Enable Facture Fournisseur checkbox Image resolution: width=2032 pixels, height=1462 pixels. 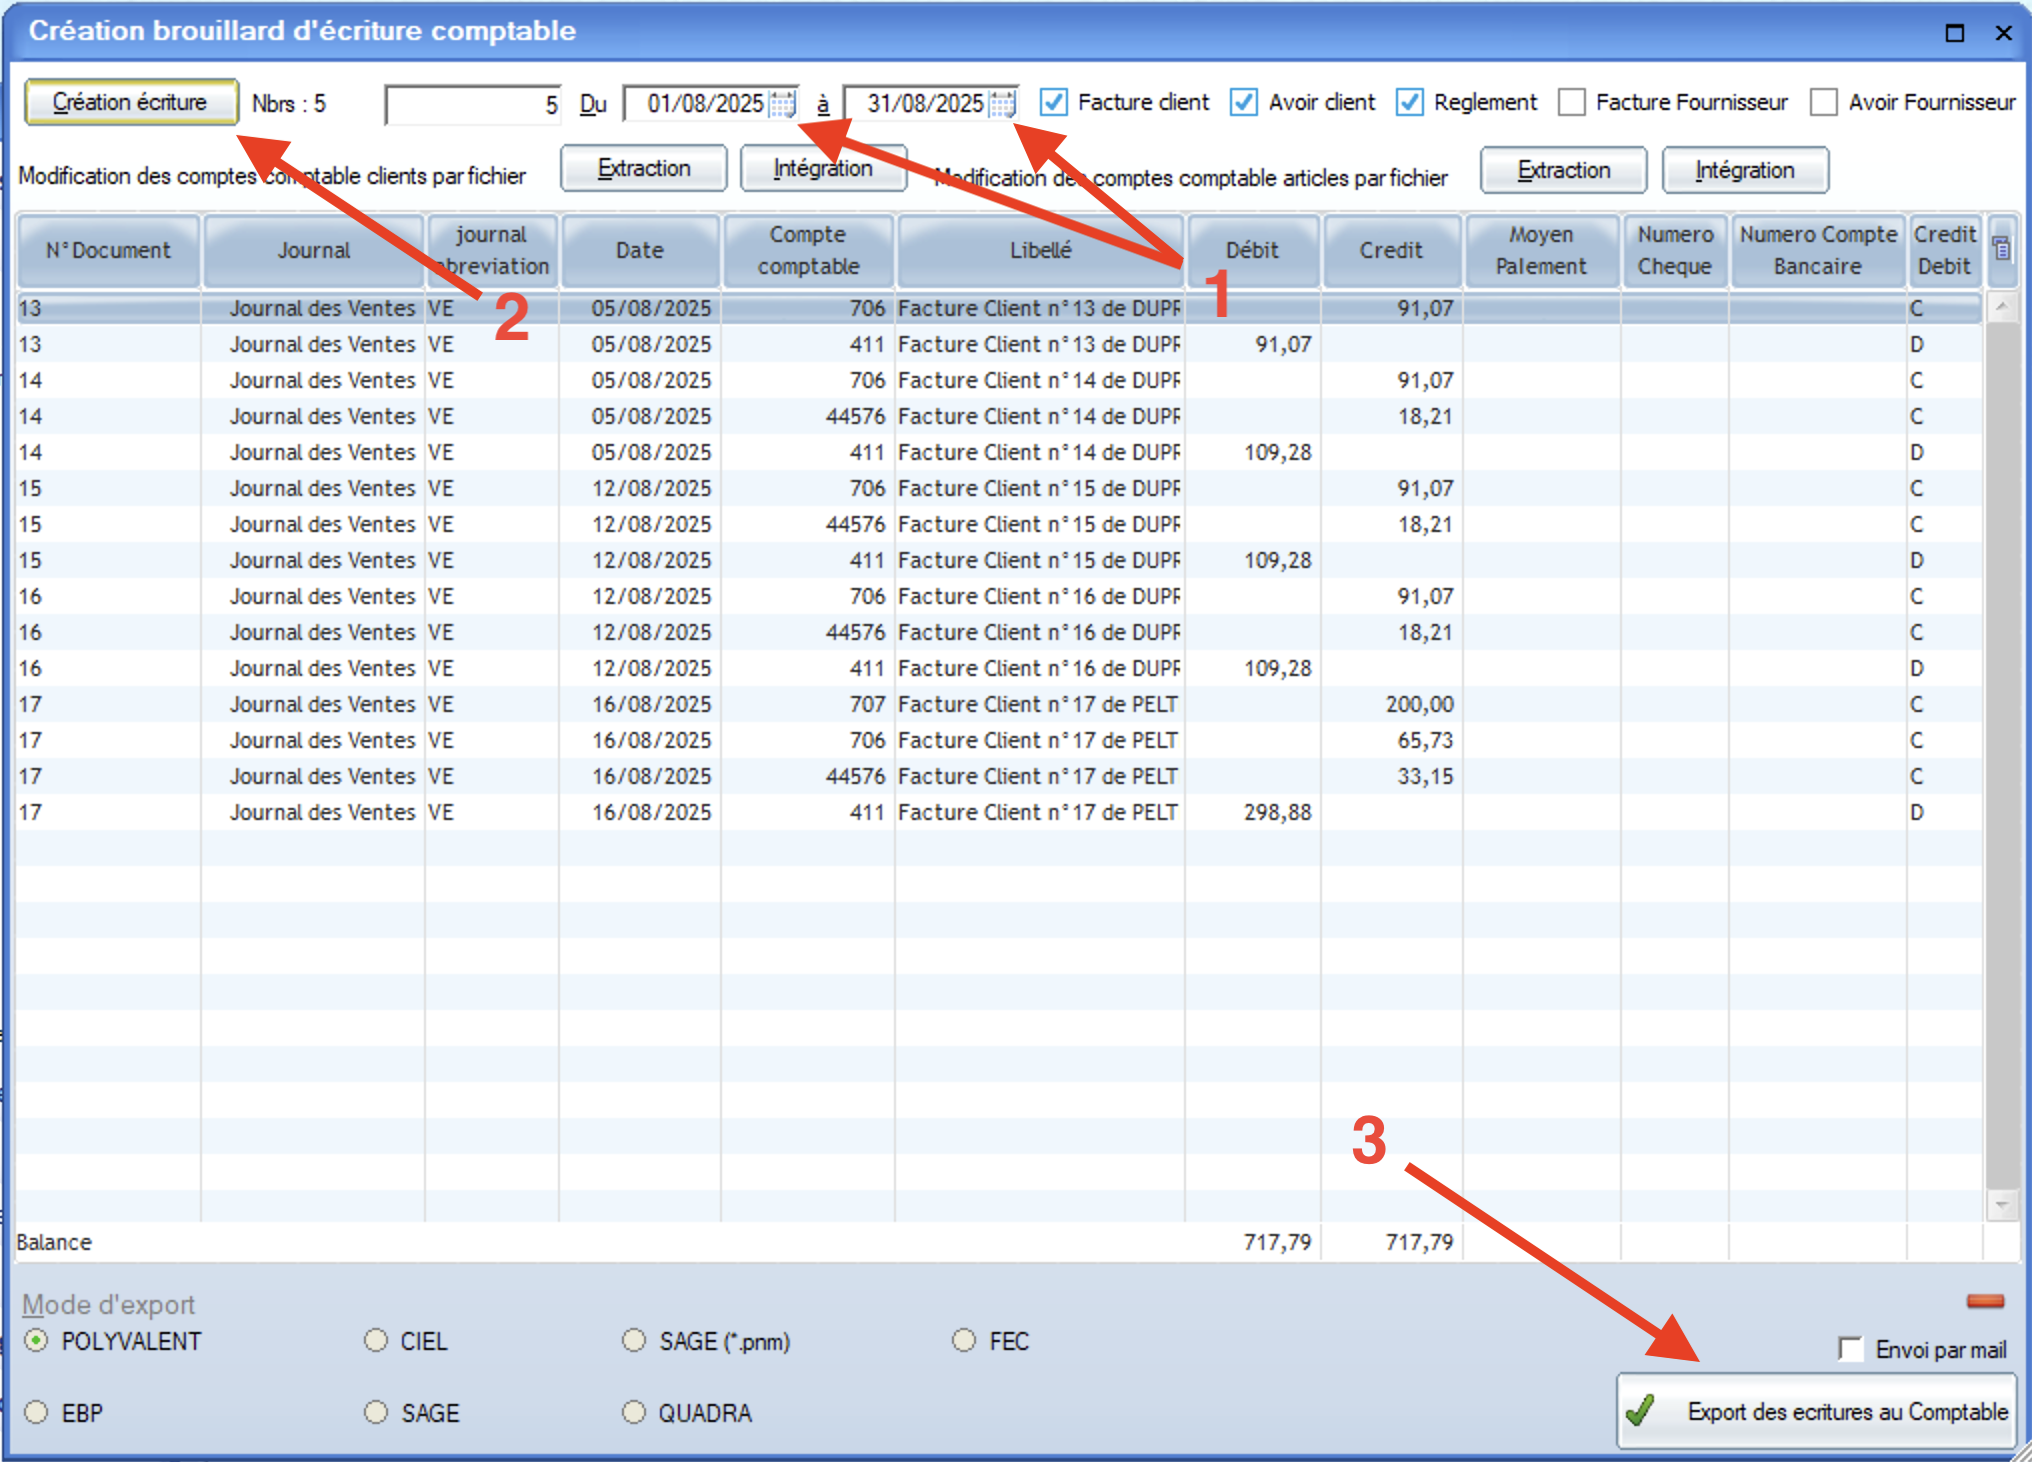1571,102
